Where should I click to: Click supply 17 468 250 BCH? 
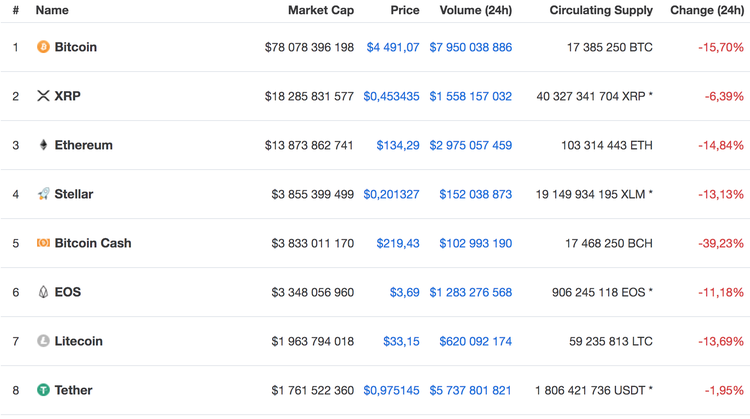click(x=609, y=243)
